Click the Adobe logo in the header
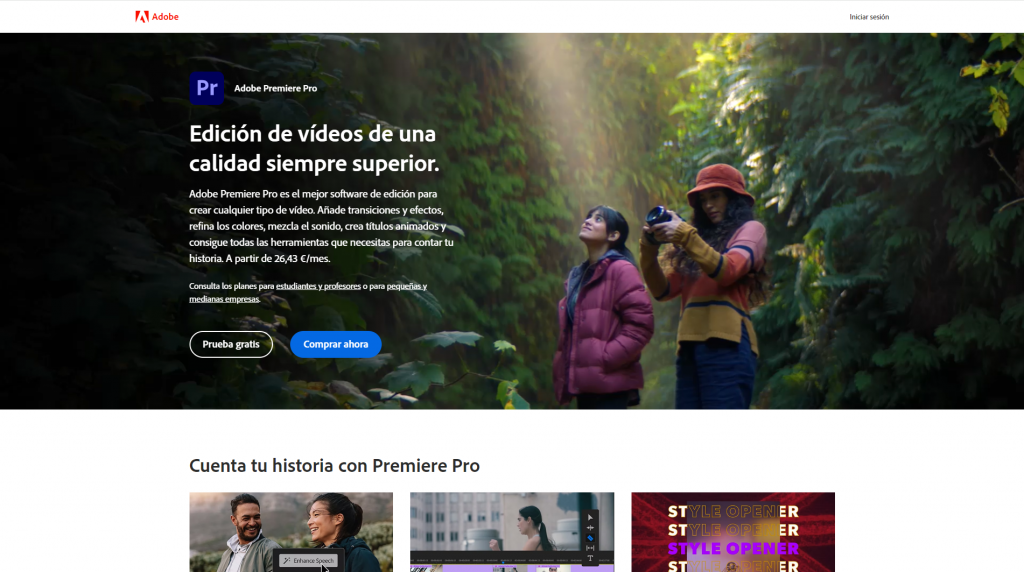Image resolution: width=1024 pixels, height=572 pixels. point(157,16)
